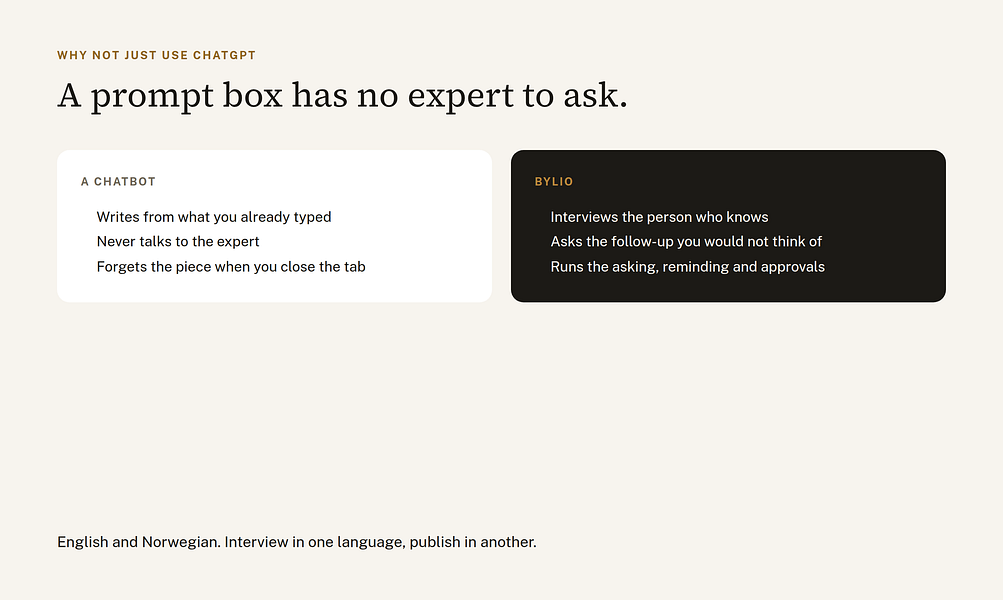The image size is (1003, 600).
Task: Click 'Asks the follow-up you would not think of'
Action: point(686,241)
